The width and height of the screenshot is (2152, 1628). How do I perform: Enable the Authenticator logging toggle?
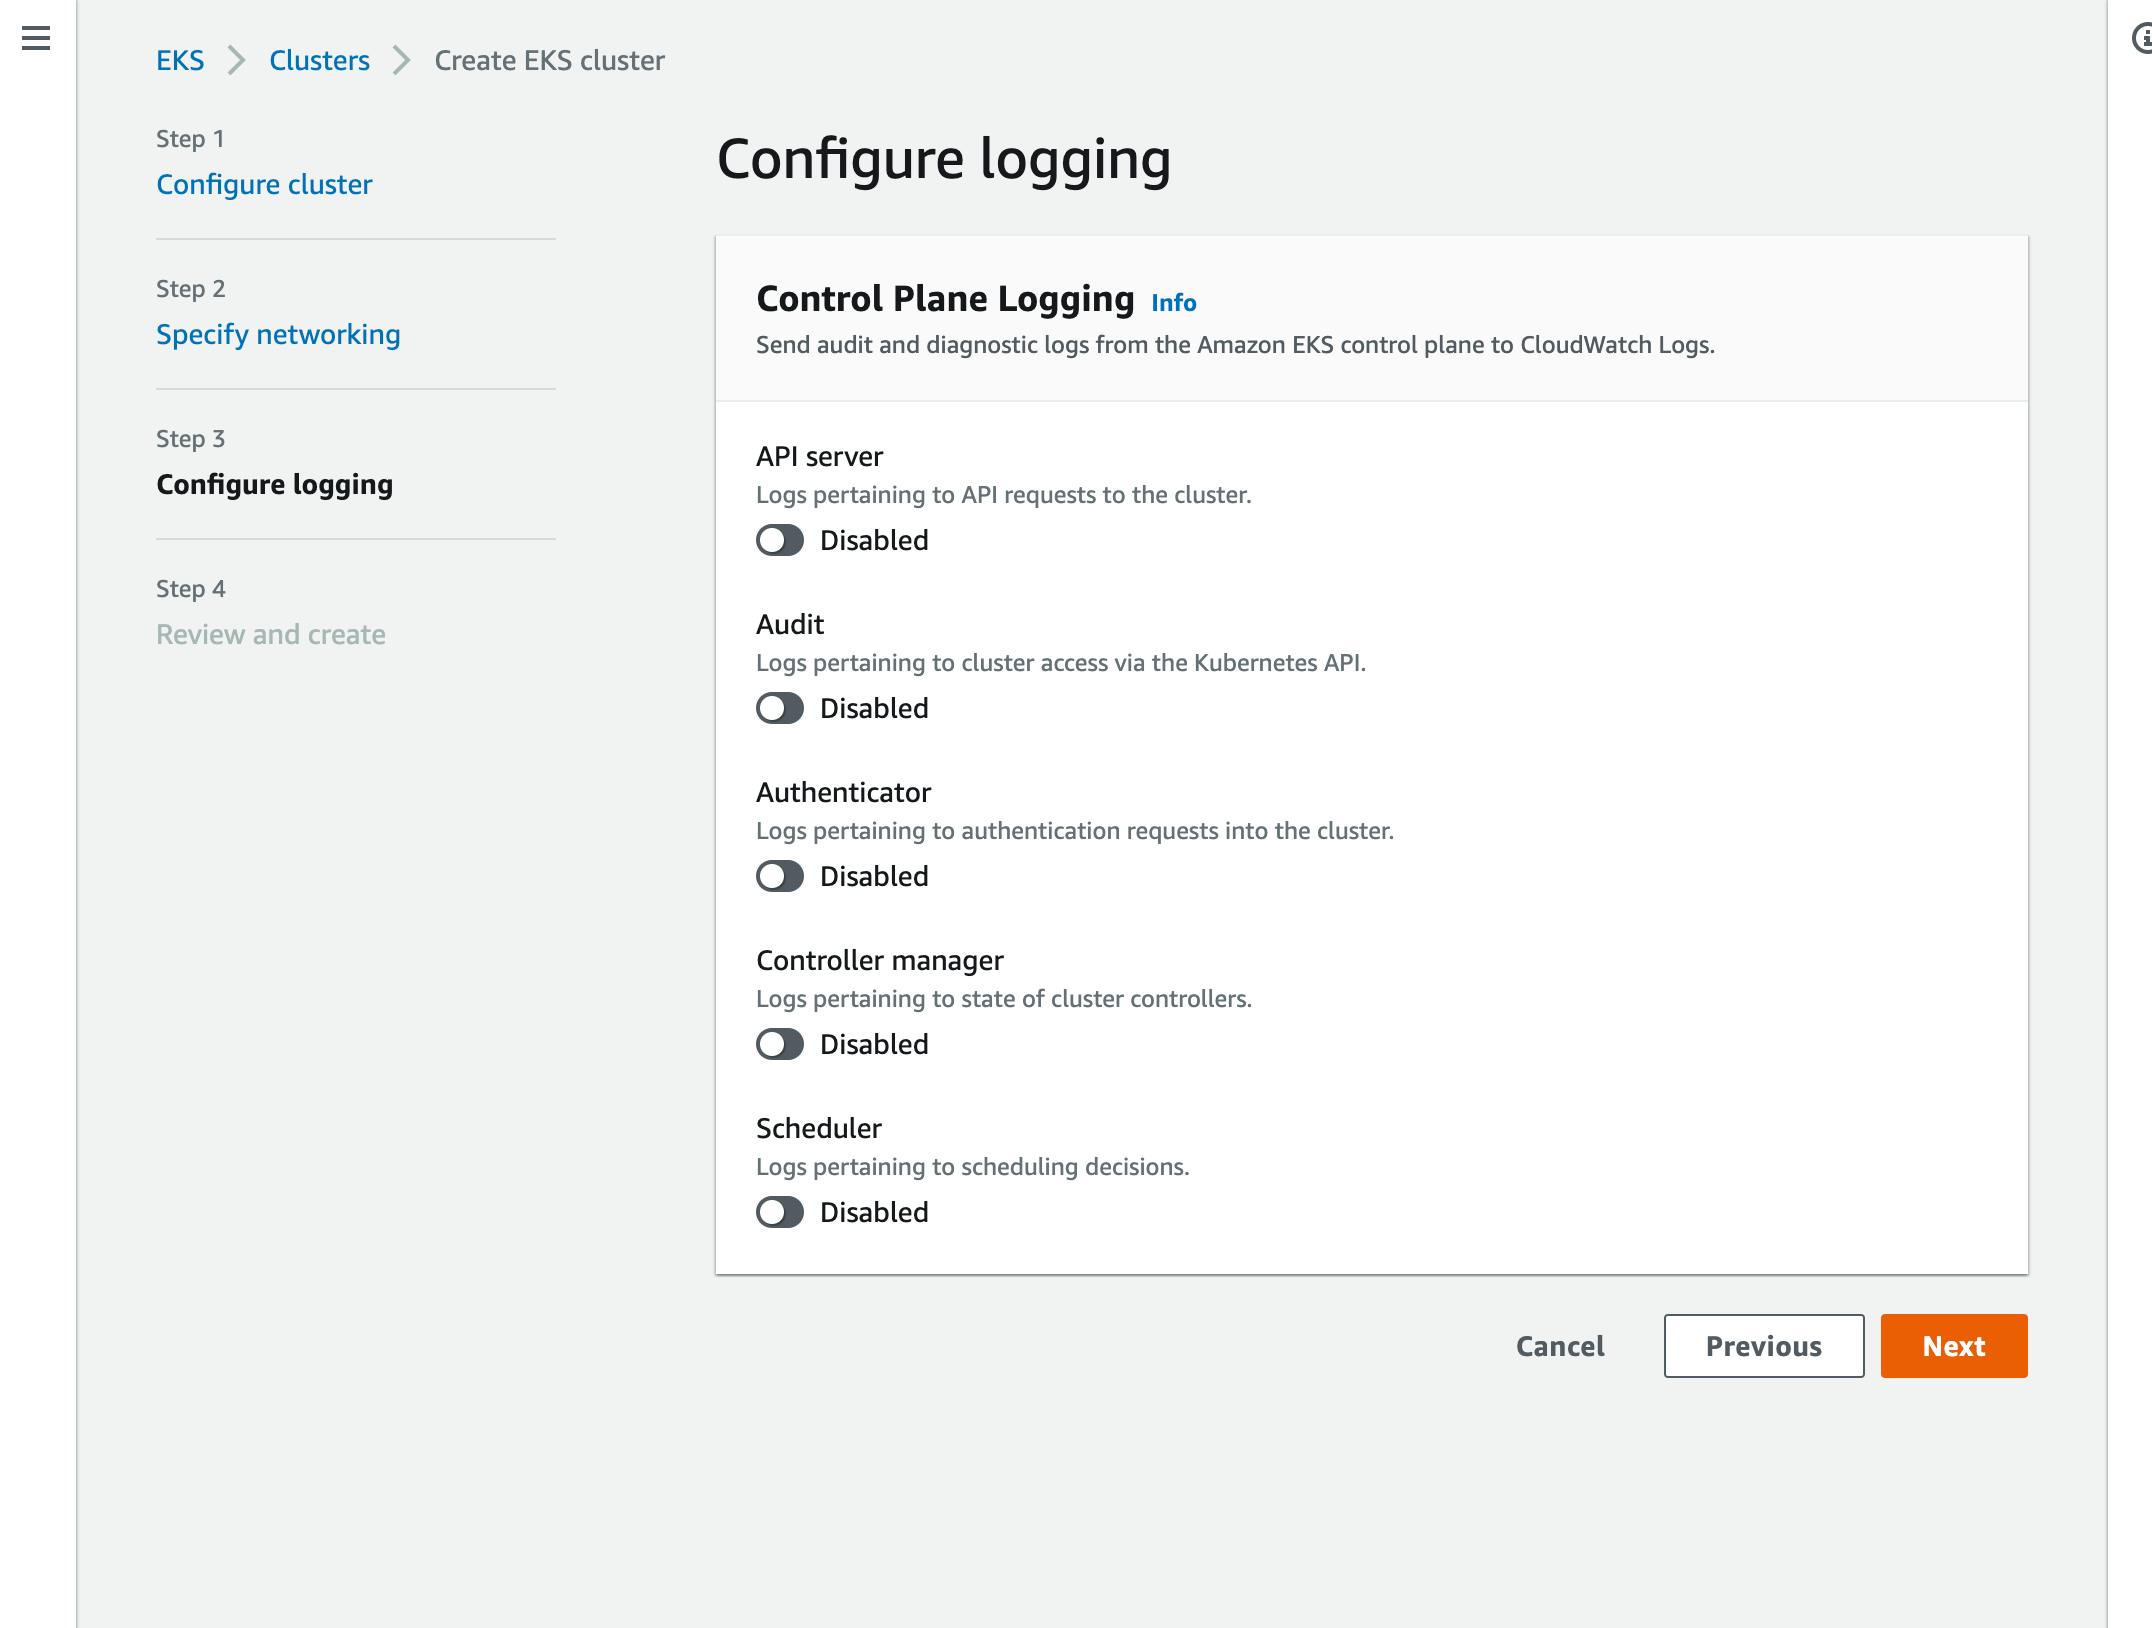(780, 876)
